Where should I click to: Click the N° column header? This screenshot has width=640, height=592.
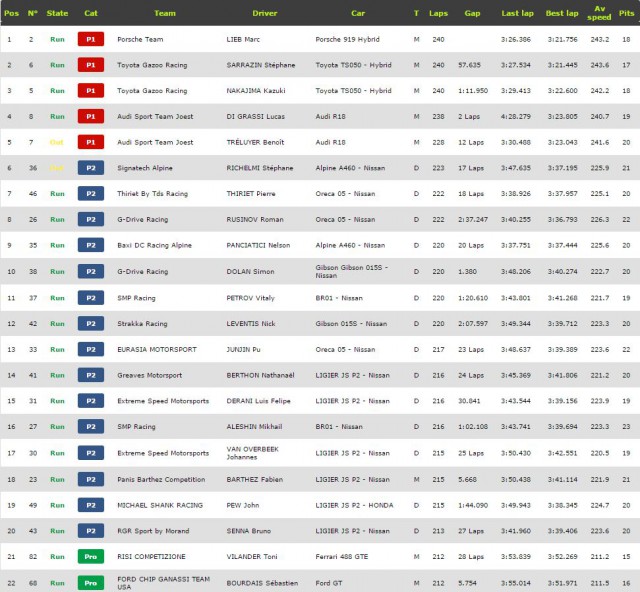point(33,13)
